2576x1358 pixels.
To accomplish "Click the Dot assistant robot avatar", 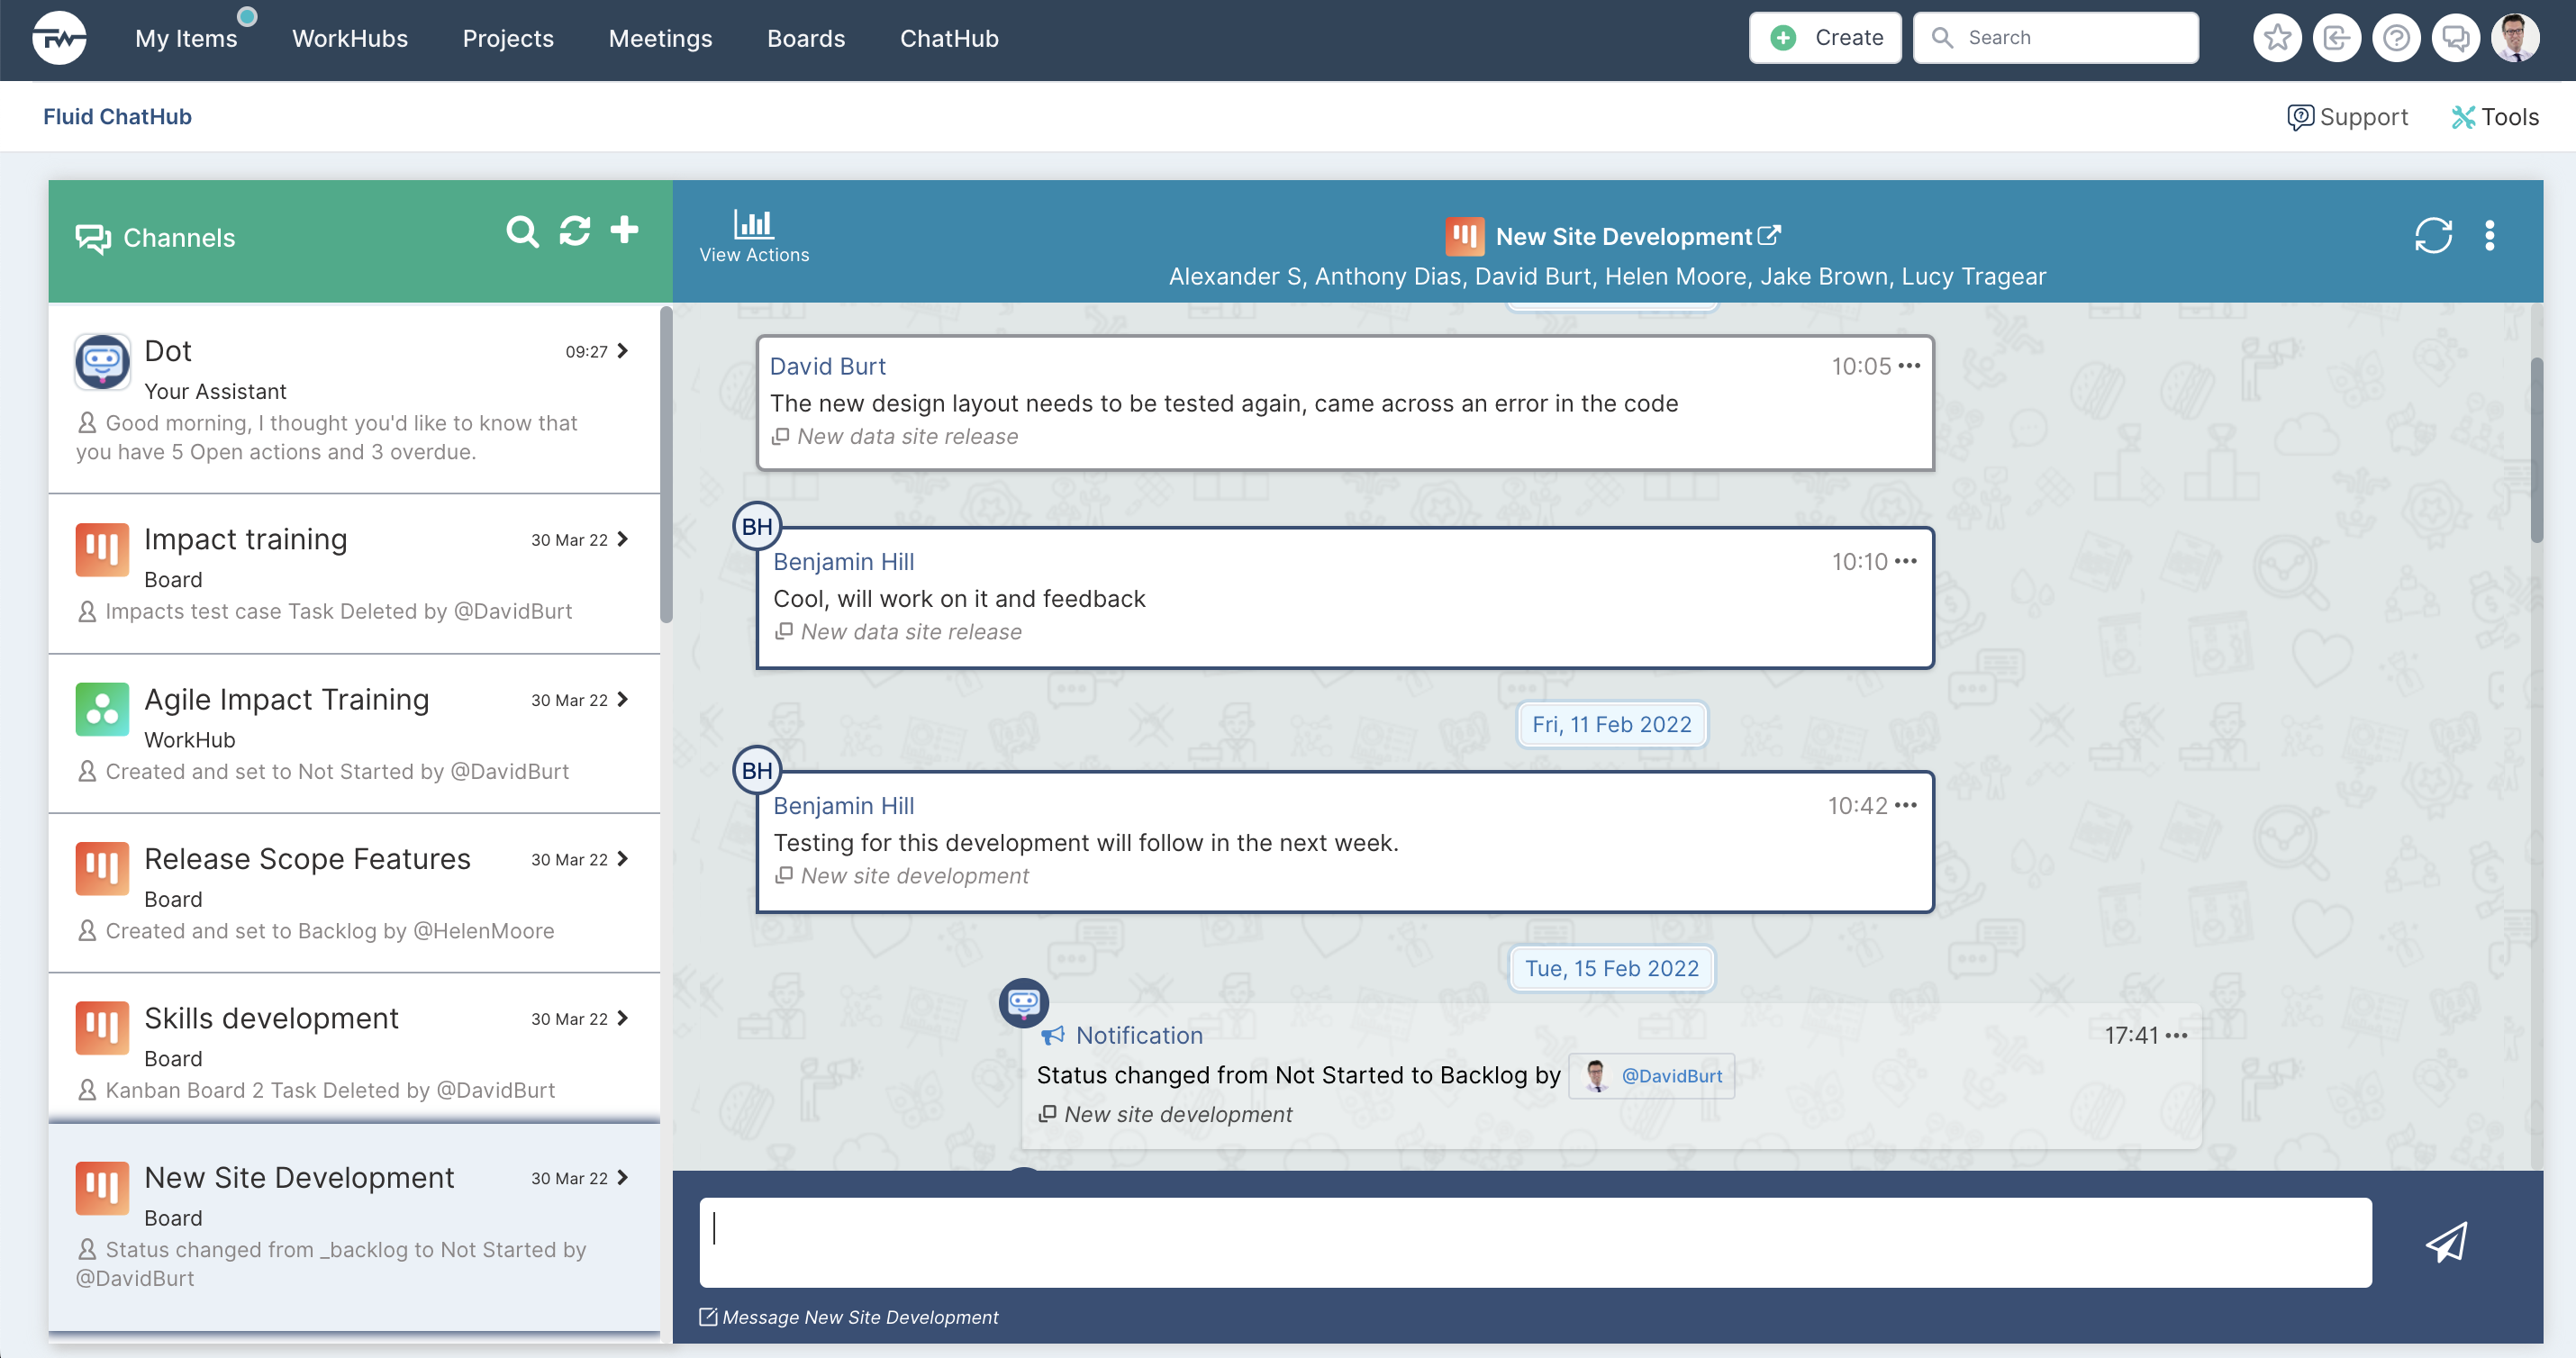I will coord(102,362).
